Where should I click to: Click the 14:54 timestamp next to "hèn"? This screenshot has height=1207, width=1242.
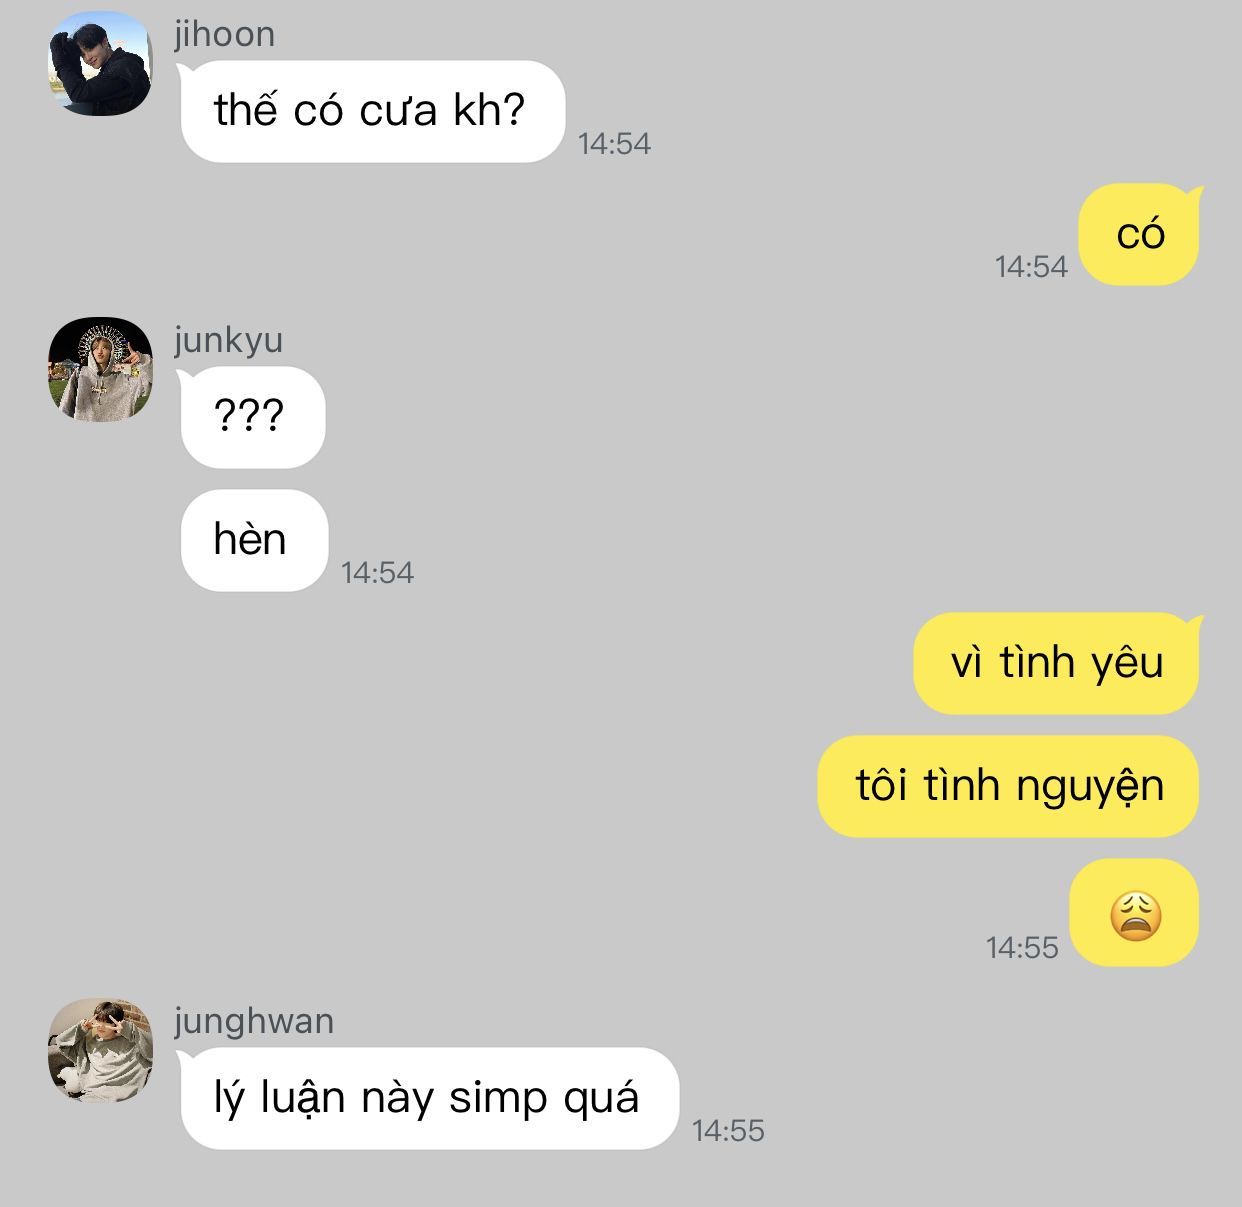[x=377, y=573]
